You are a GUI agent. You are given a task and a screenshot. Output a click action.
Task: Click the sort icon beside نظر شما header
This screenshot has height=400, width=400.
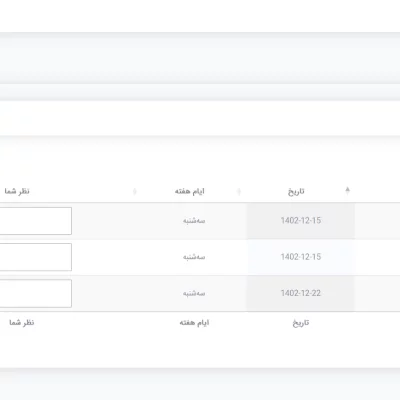(135, 191)
